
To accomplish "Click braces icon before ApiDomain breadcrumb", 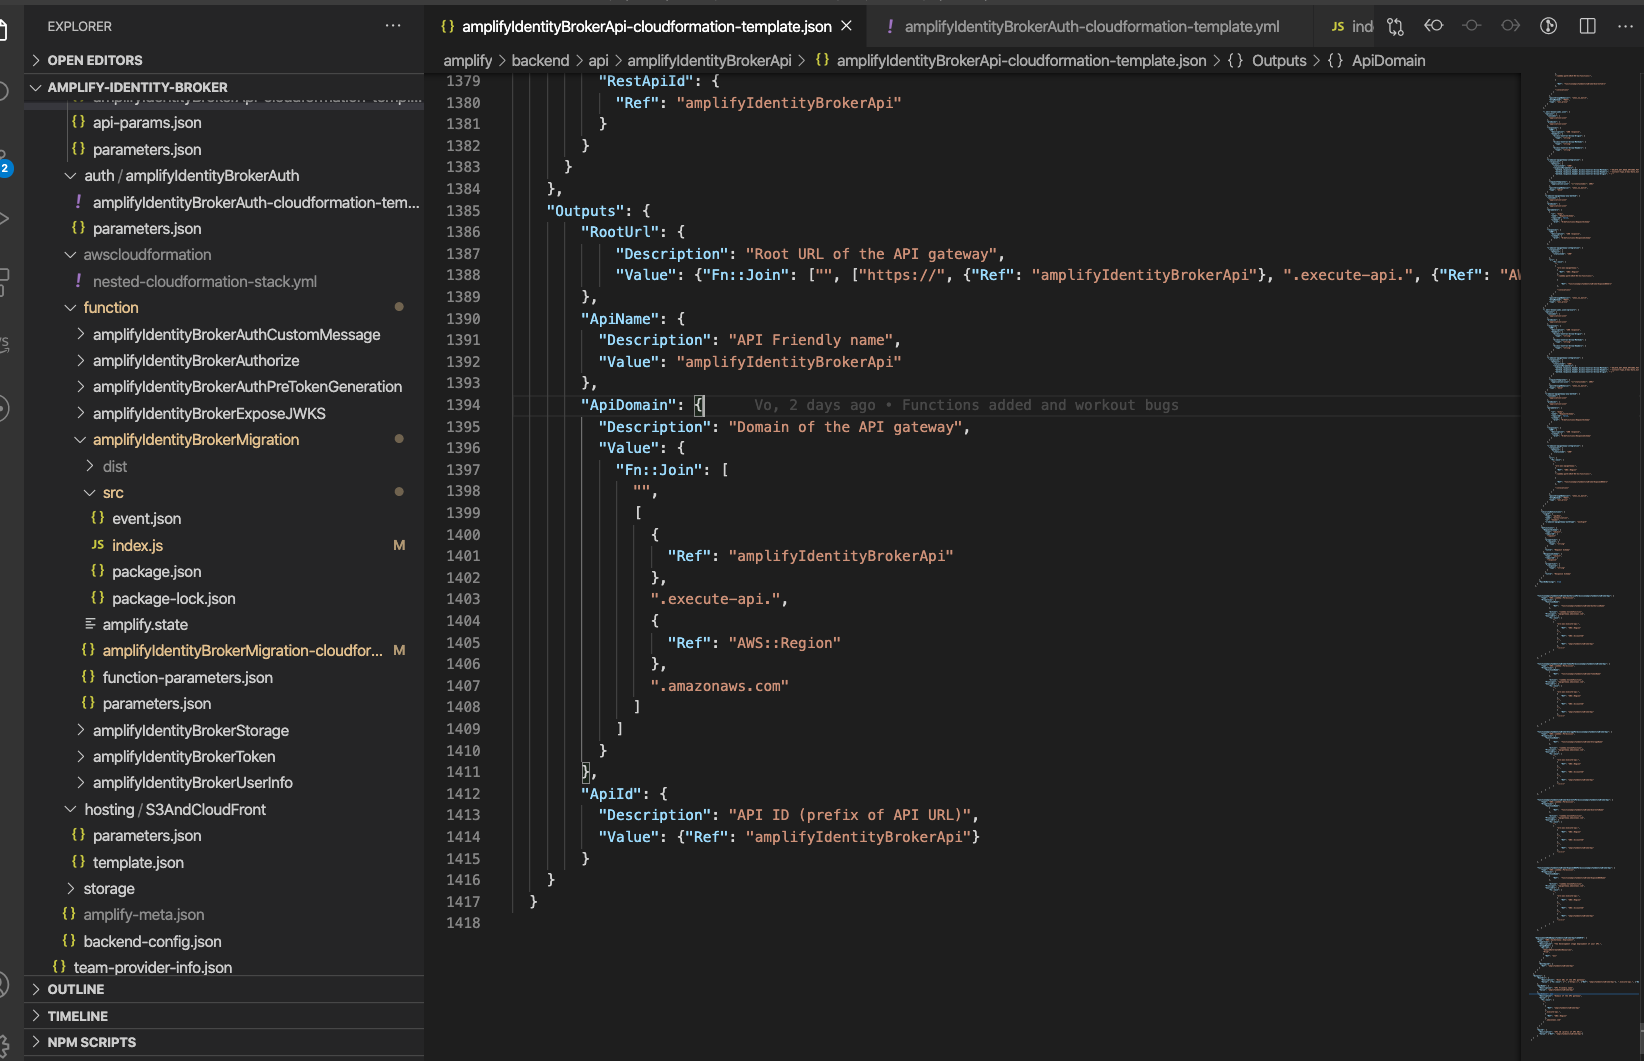I will click(x=1335, y=60).
